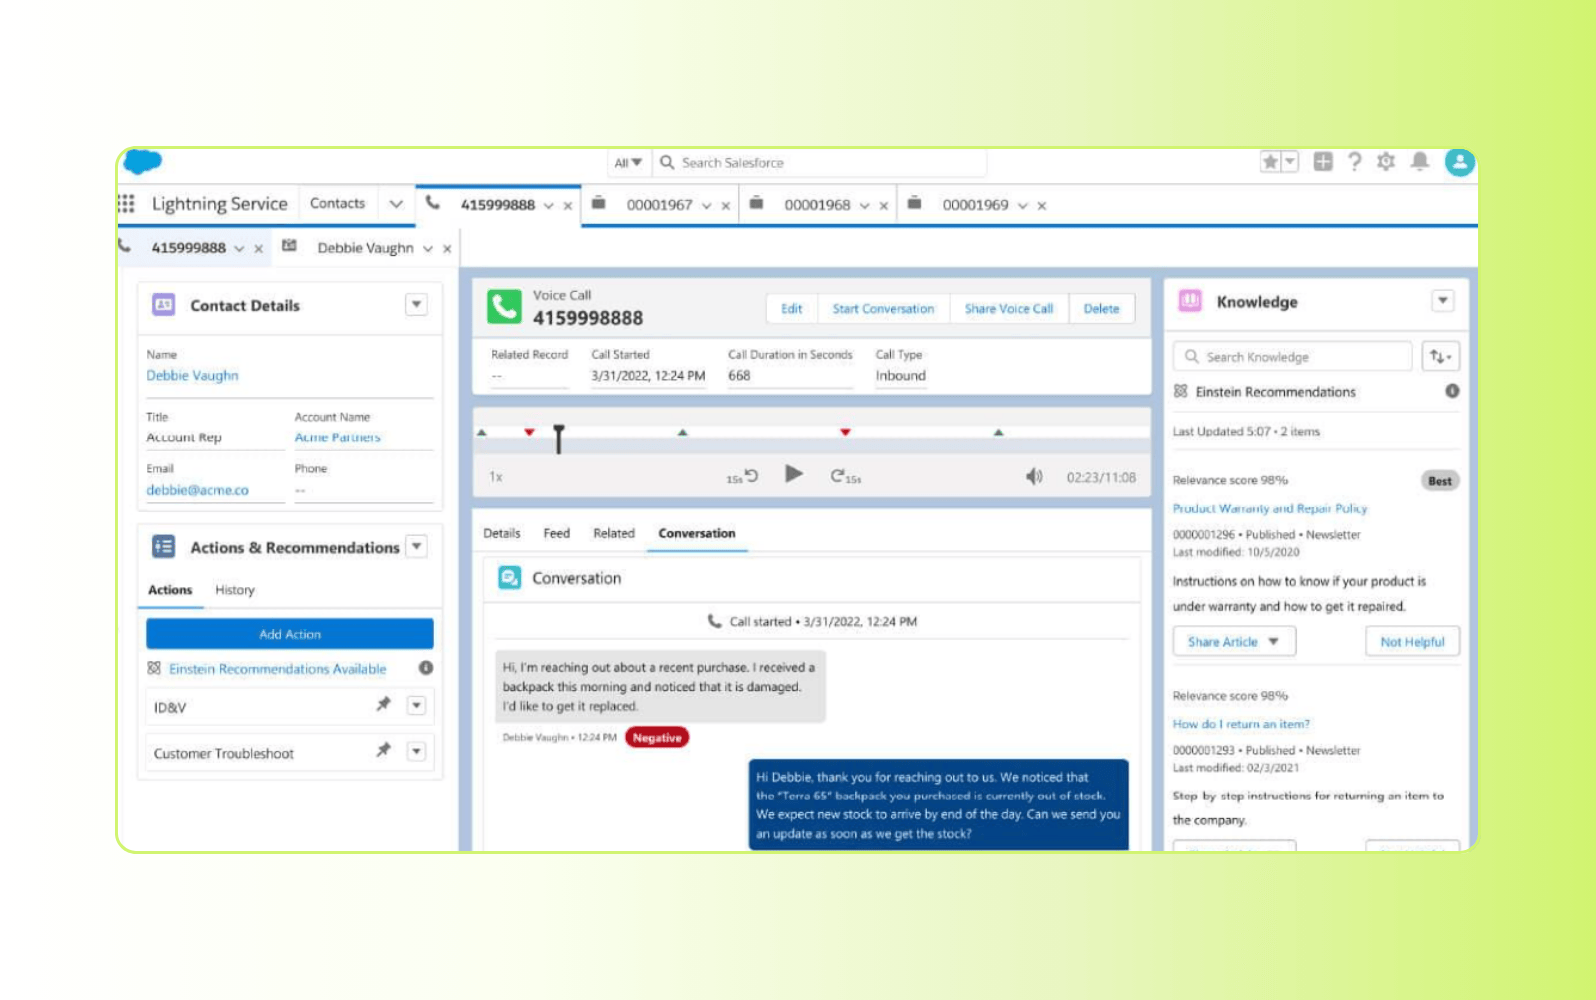Pin the Customer Troubleshoot action

pyautogui.click(x=383, y=750)
